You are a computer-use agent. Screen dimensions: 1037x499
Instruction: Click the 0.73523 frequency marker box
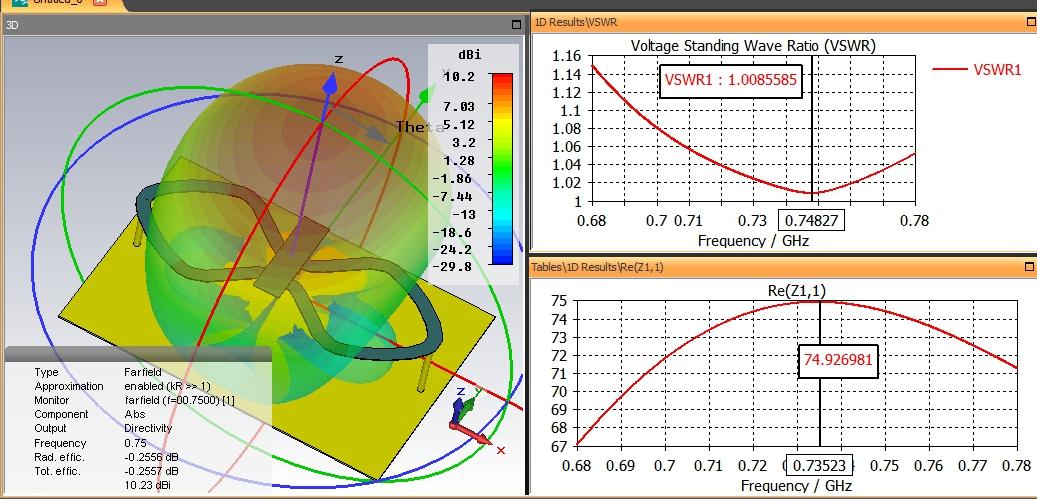pyautogui.click(x=819, y=465)
